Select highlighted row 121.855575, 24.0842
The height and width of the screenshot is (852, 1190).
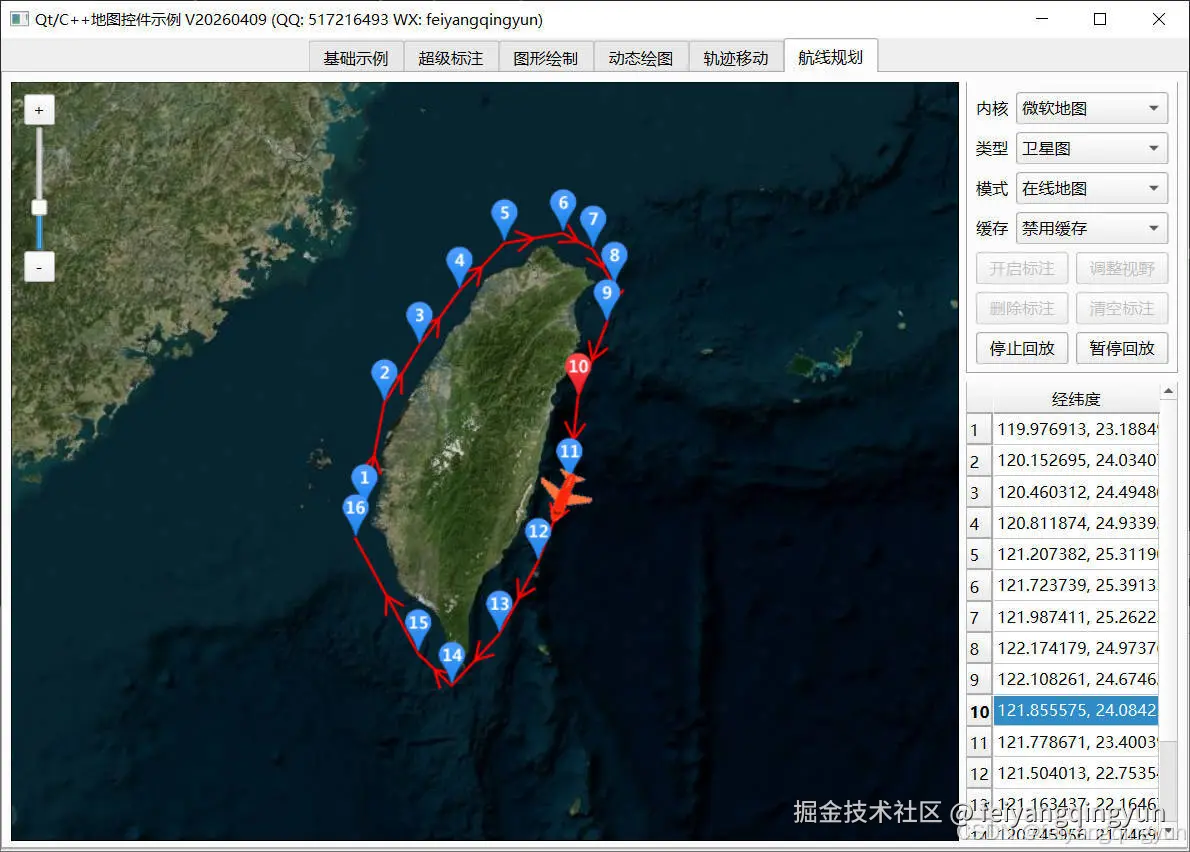pos(1075,711)
